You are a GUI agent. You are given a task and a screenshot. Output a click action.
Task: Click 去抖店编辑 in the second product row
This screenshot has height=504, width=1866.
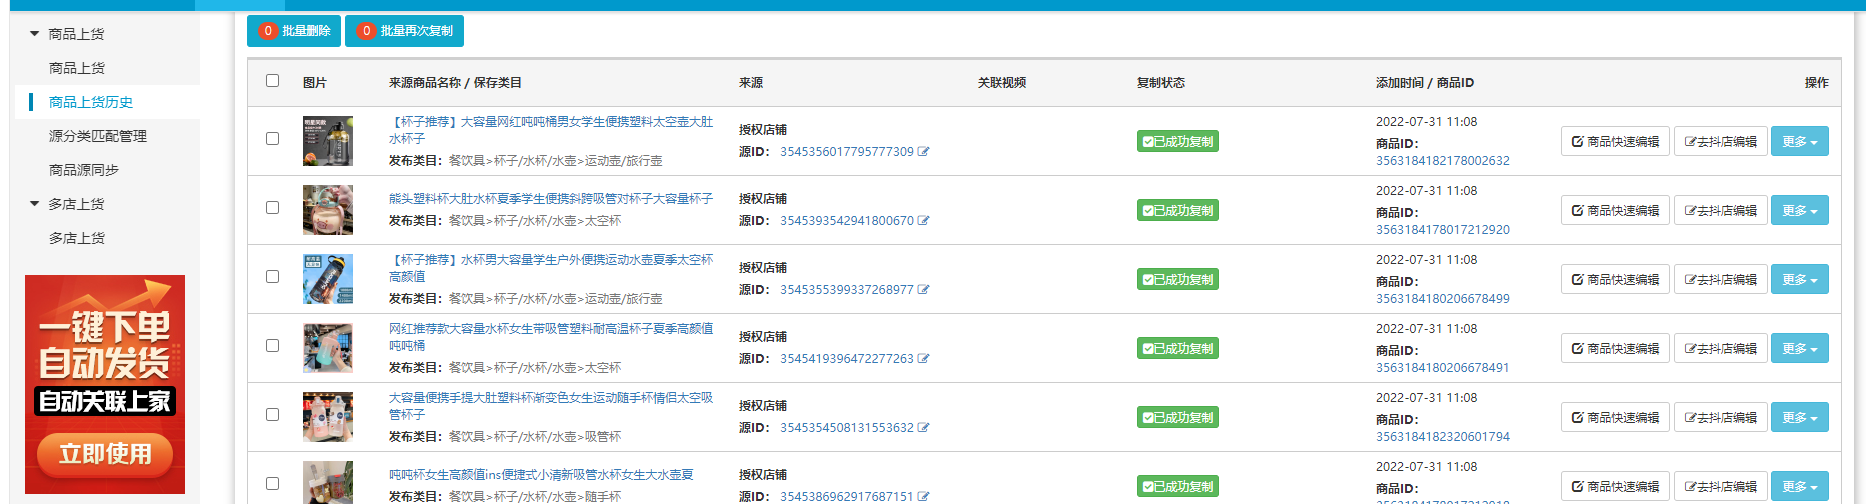click(1720, 211)
